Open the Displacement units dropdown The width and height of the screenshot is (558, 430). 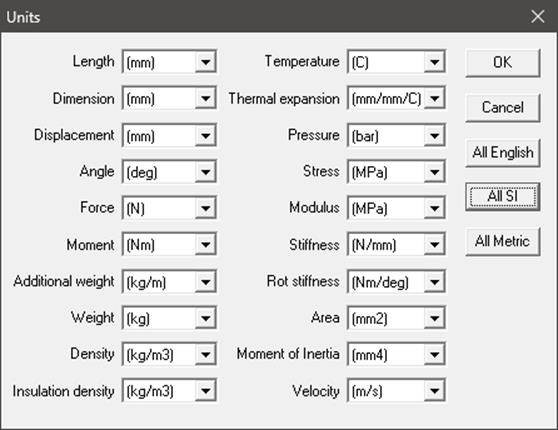169,135
